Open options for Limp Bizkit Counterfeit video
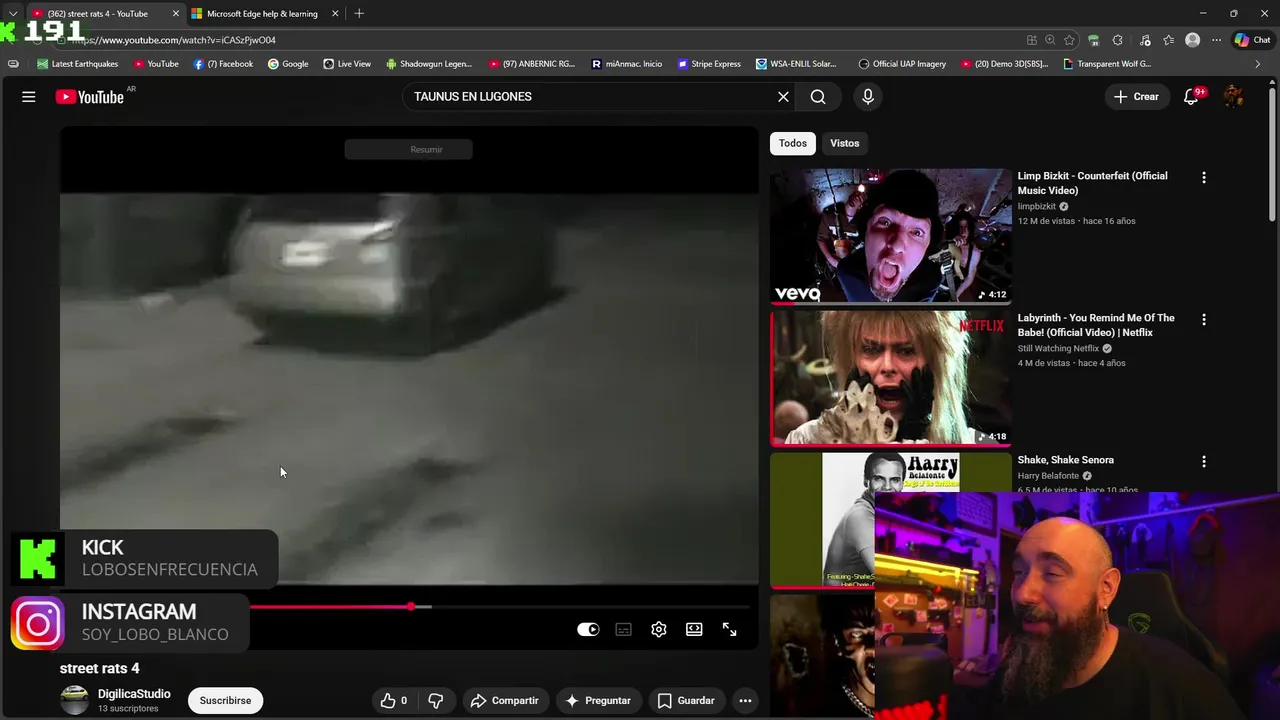This screenshot has width=1280, height=720. 1204,177
